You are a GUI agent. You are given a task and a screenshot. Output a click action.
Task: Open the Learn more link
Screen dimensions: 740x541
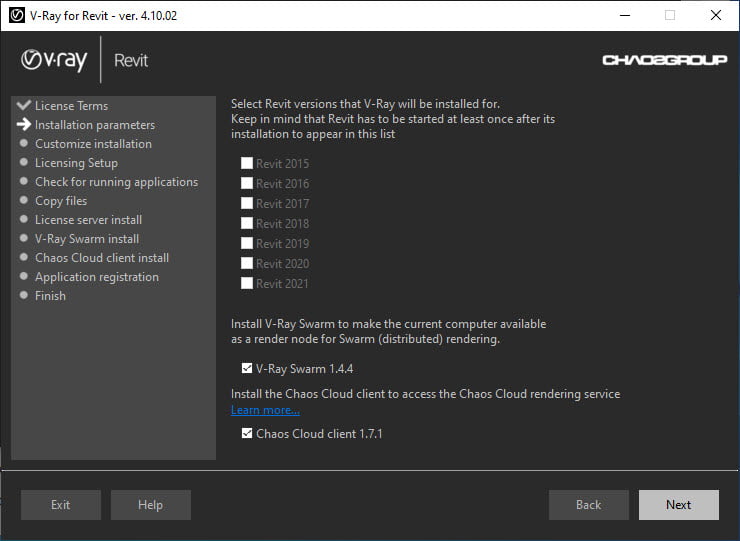point(265,410)
